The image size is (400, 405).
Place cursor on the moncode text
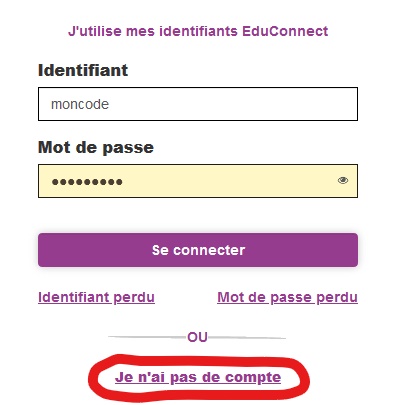click(80, 104)
